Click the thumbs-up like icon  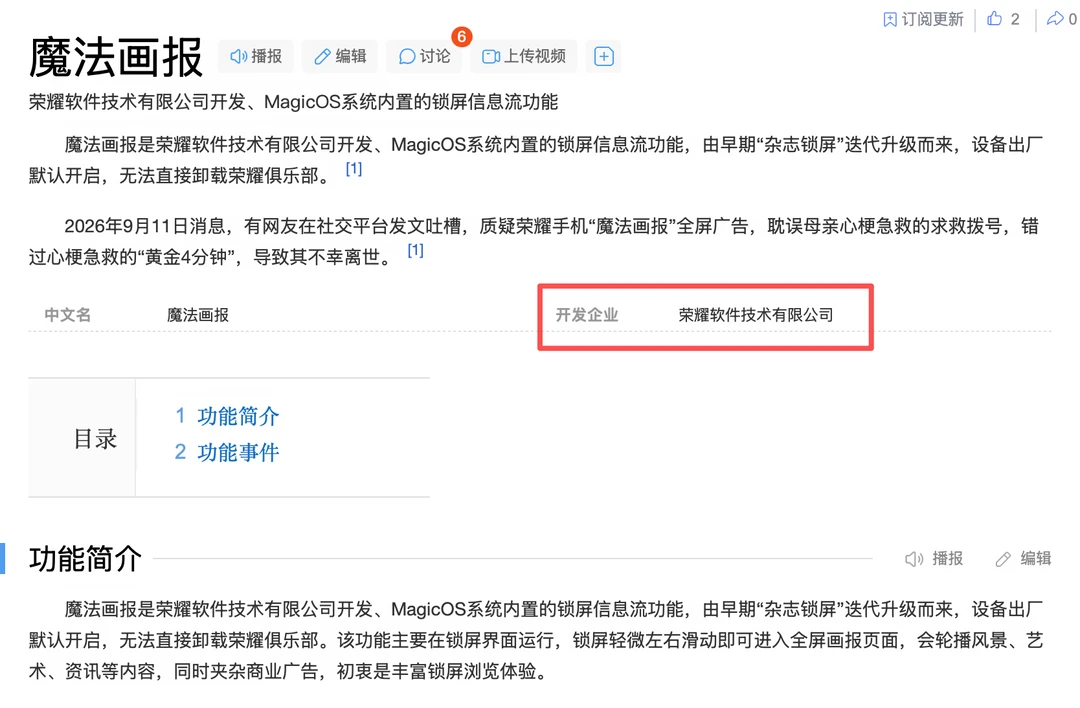pyautogui.click(x=994, y=19)
